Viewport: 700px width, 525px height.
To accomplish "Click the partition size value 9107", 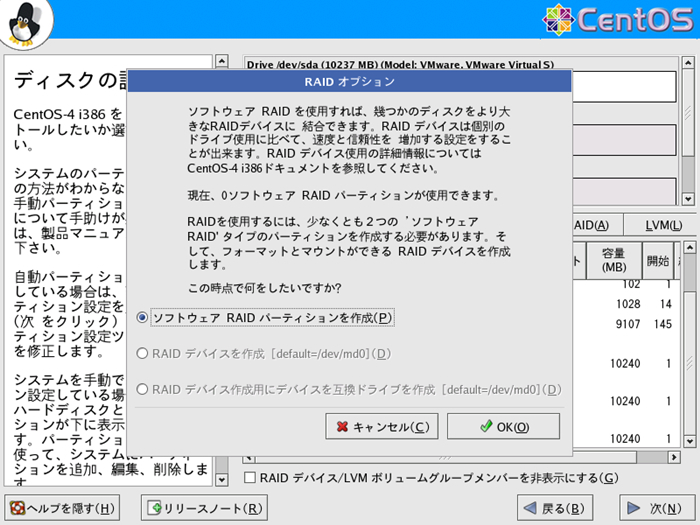I will coord(628,324).
